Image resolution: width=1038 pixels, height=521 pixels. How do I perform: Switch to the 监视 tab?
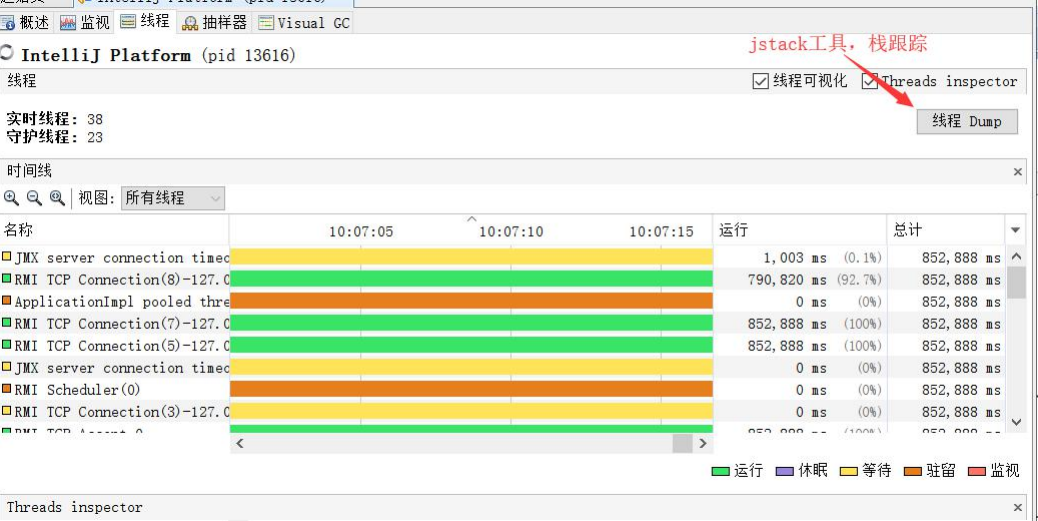coord(85,23)
